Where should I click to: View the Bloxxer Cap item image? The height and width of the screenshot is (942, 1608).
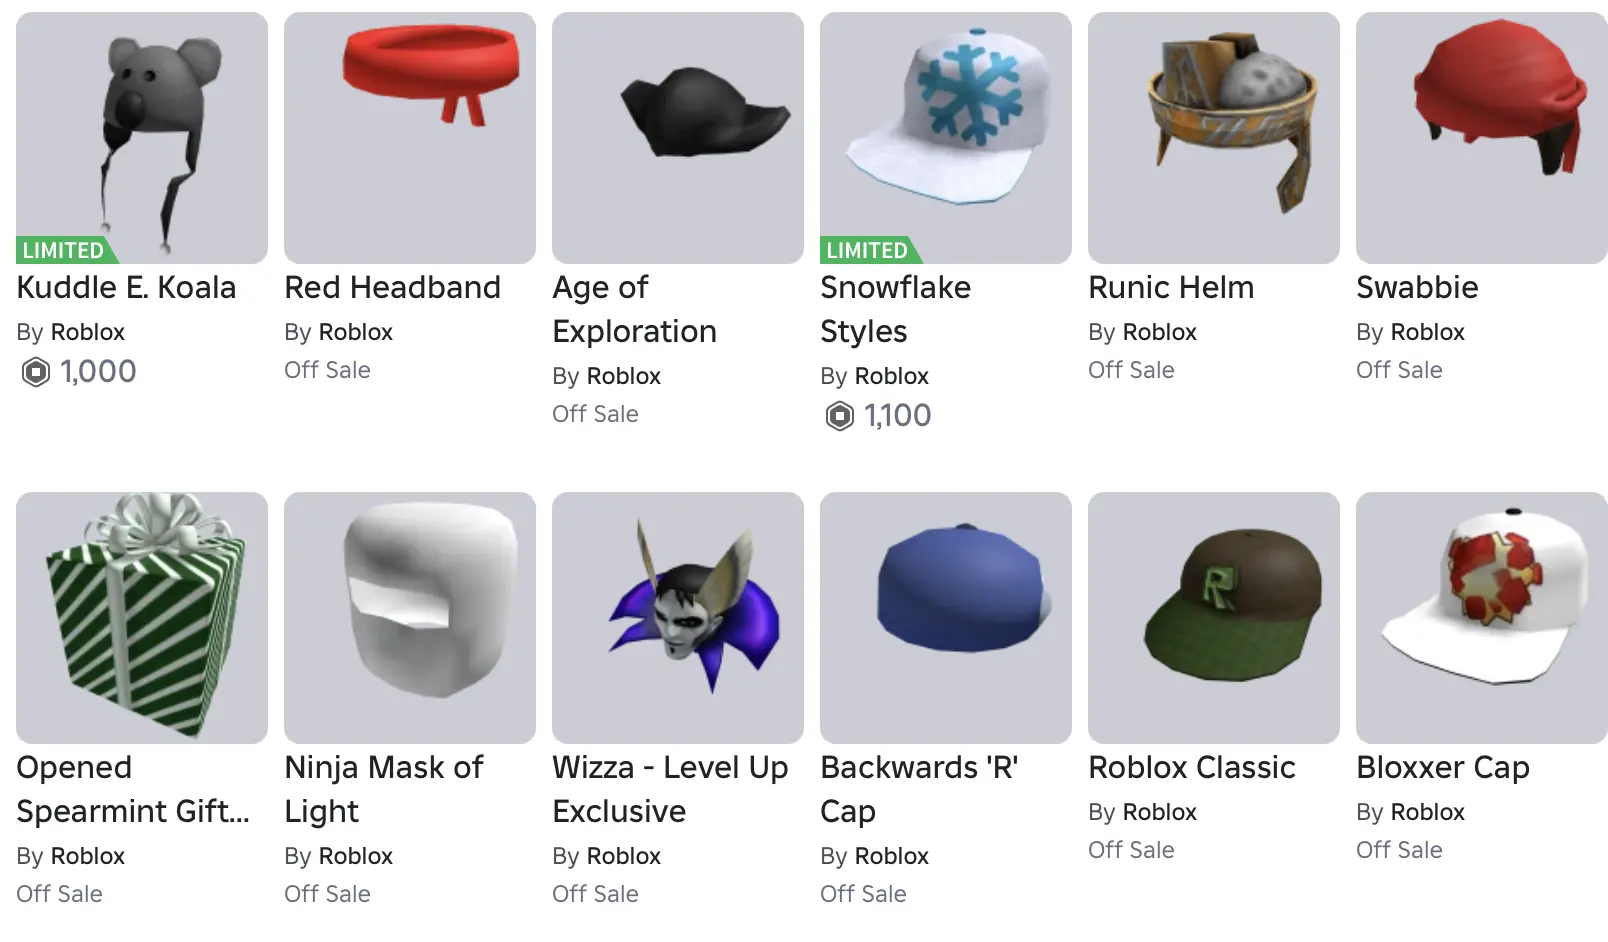click(x=1482, y=618)
